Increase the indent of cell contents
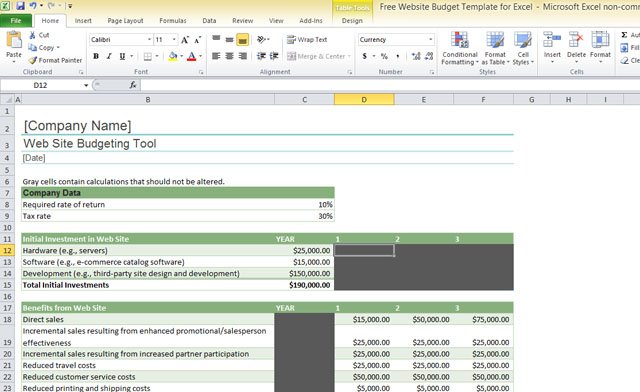 coord(274,56)
